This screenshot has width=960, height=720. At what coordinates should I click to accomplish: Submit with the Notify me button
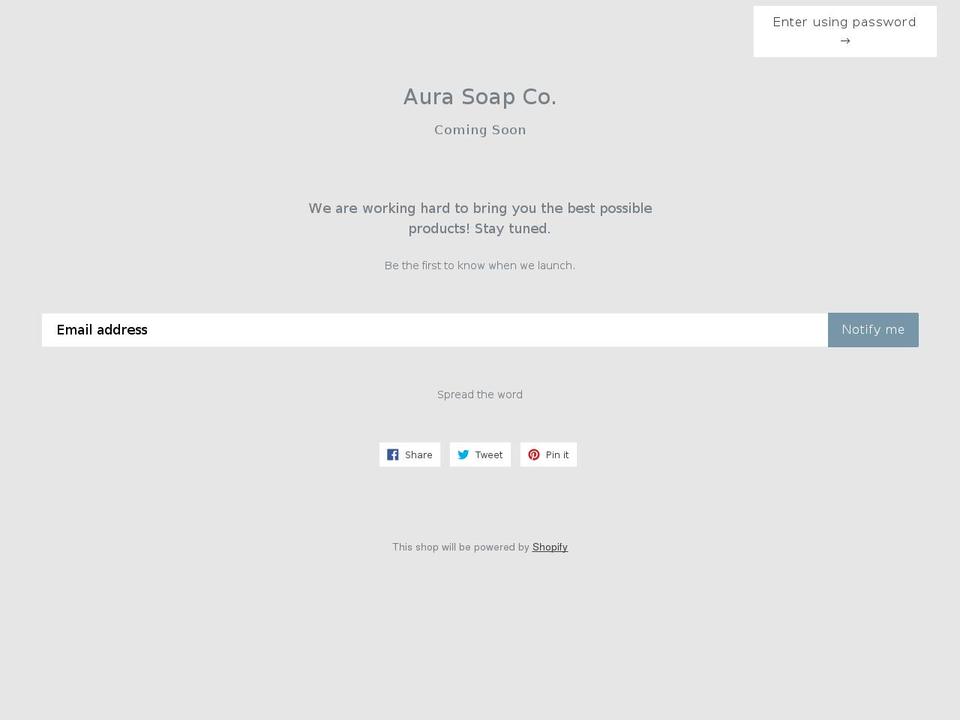coord(873,330)
